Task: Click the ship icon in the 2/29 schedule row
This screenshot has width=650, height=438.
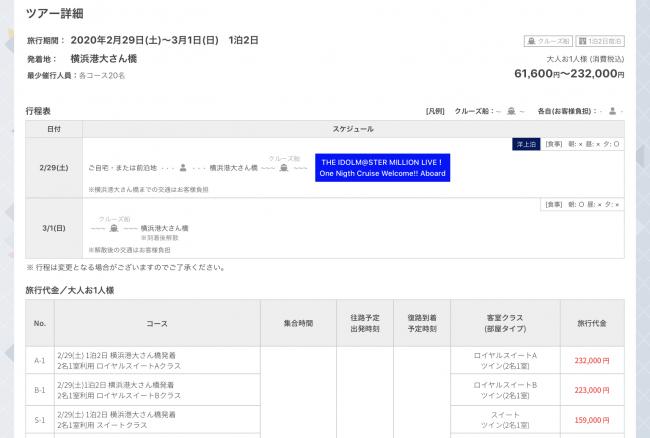Action: [x=284, y=168]
